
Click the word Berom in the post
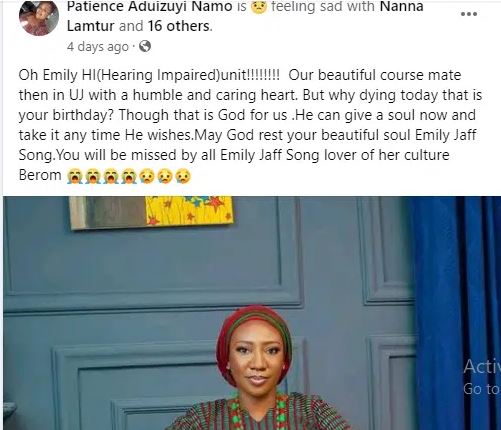point(40,175)
